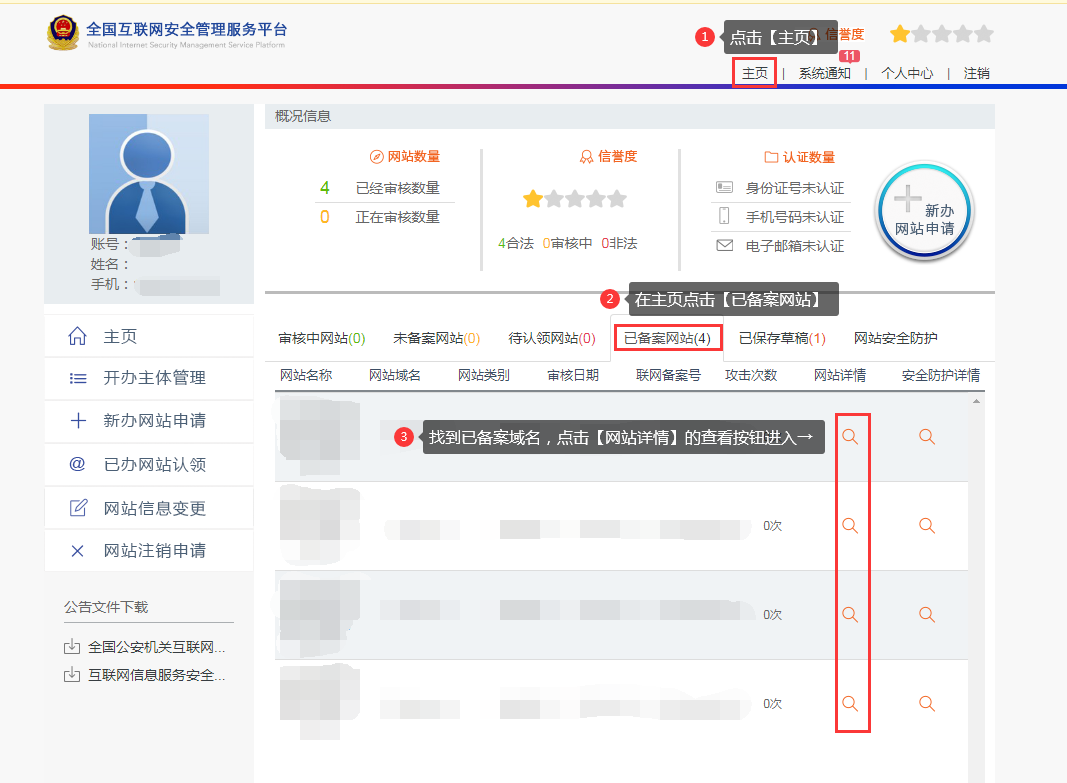This screenshot has width=1067, height=783.
Task: Switch to the 已备案网站 tab
Action: pyautogui.click(x=667, y=338)
